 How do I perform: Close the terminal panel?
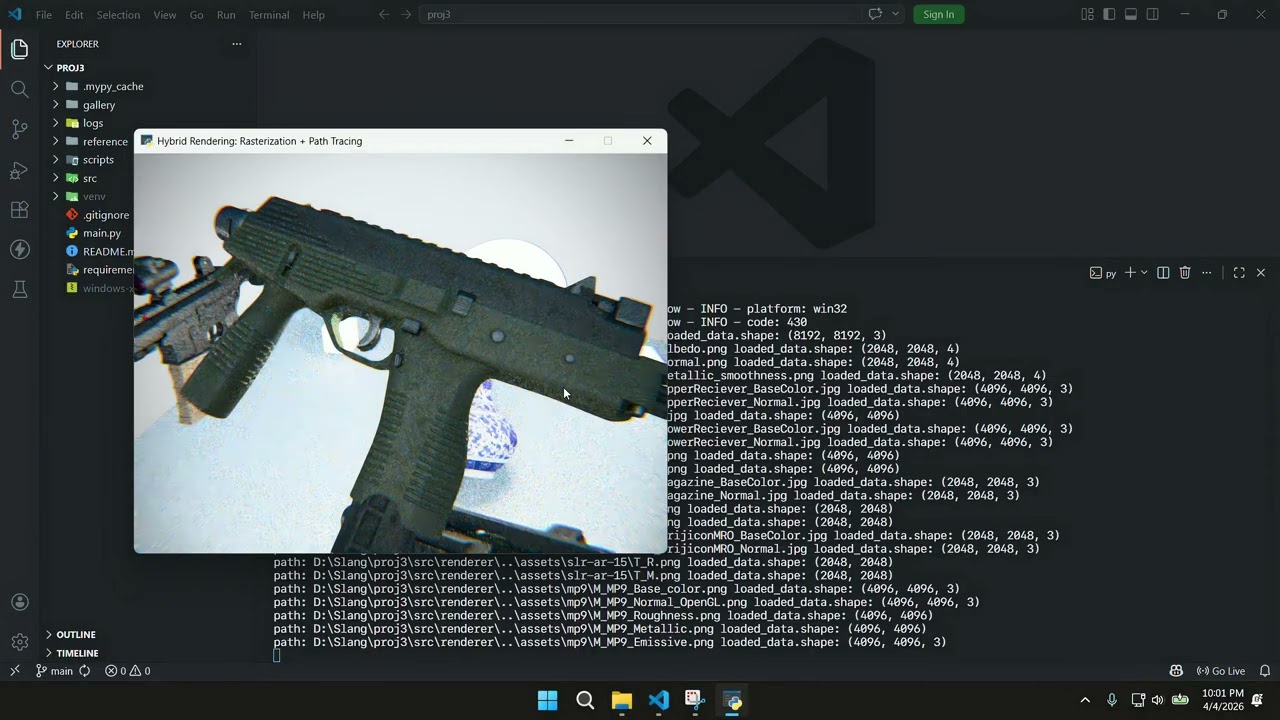(x=1261, y=273)
